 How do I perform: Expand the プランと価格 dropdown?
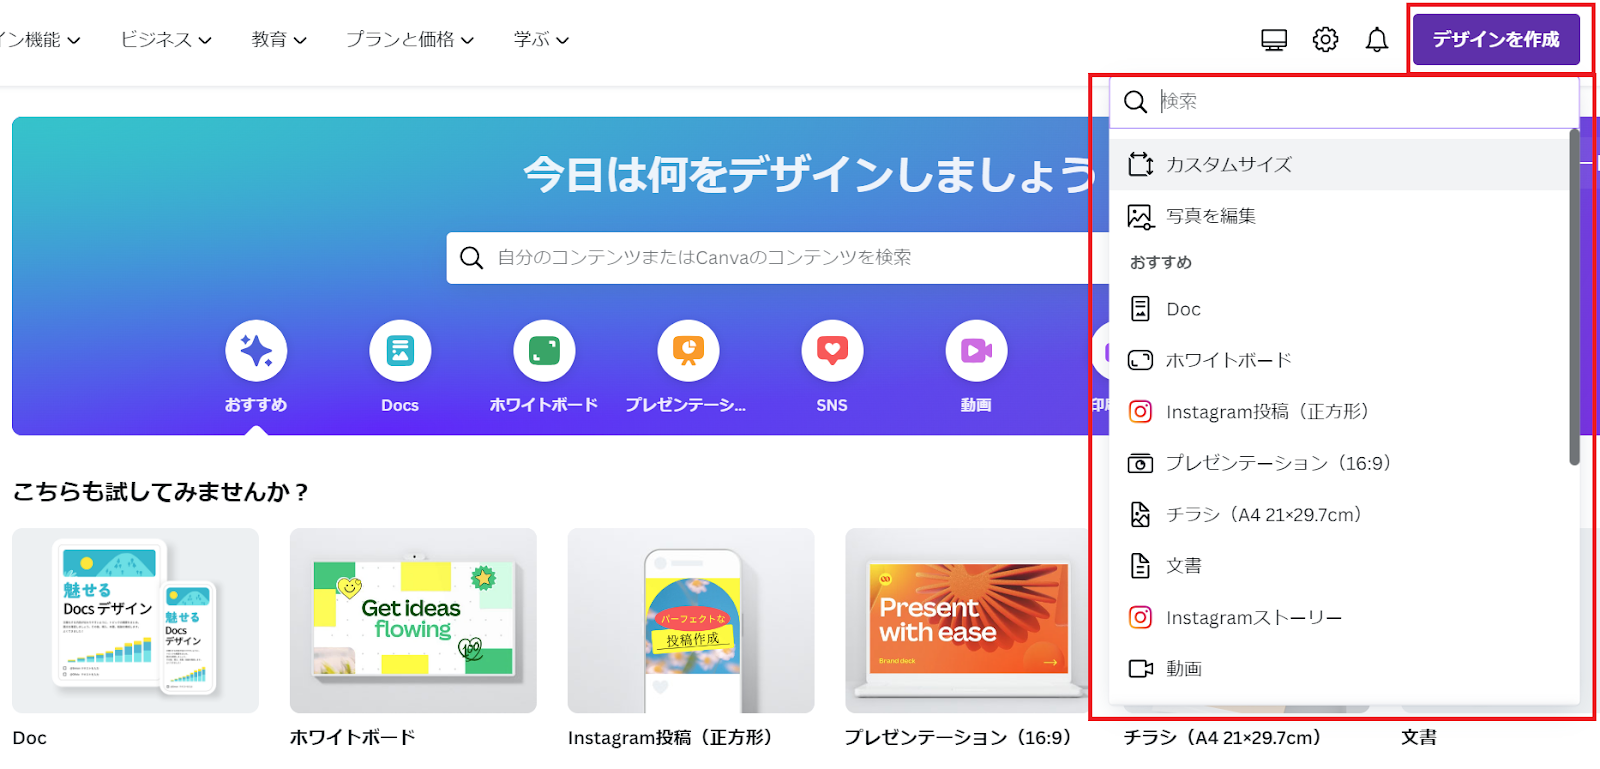409,40
